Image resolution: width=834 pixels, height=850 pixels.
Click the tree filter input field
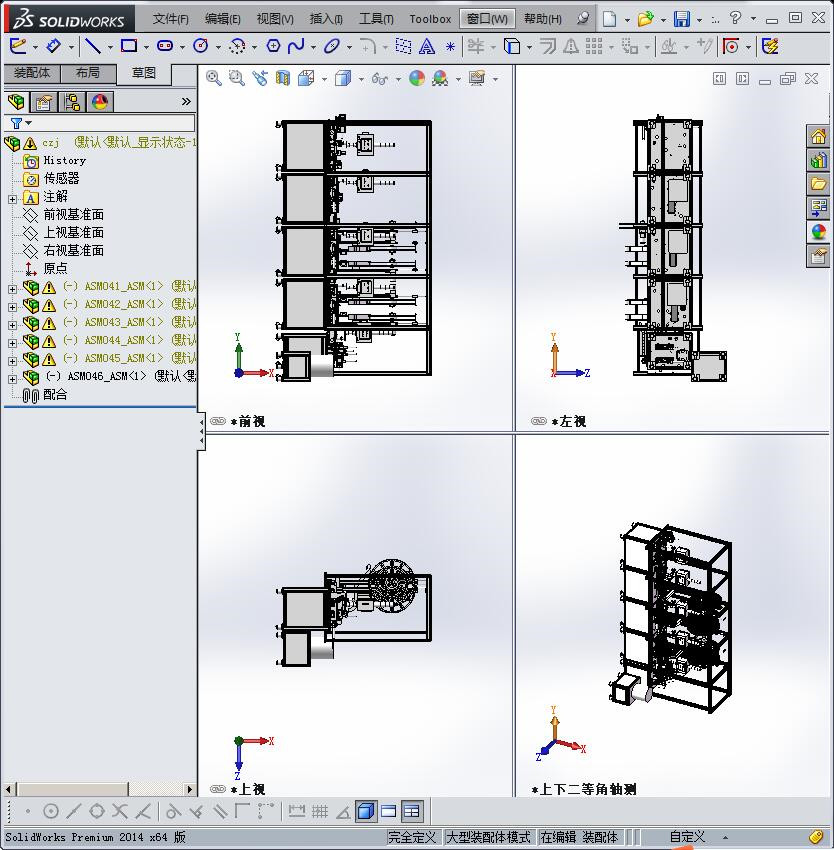[x=114, y=123]
